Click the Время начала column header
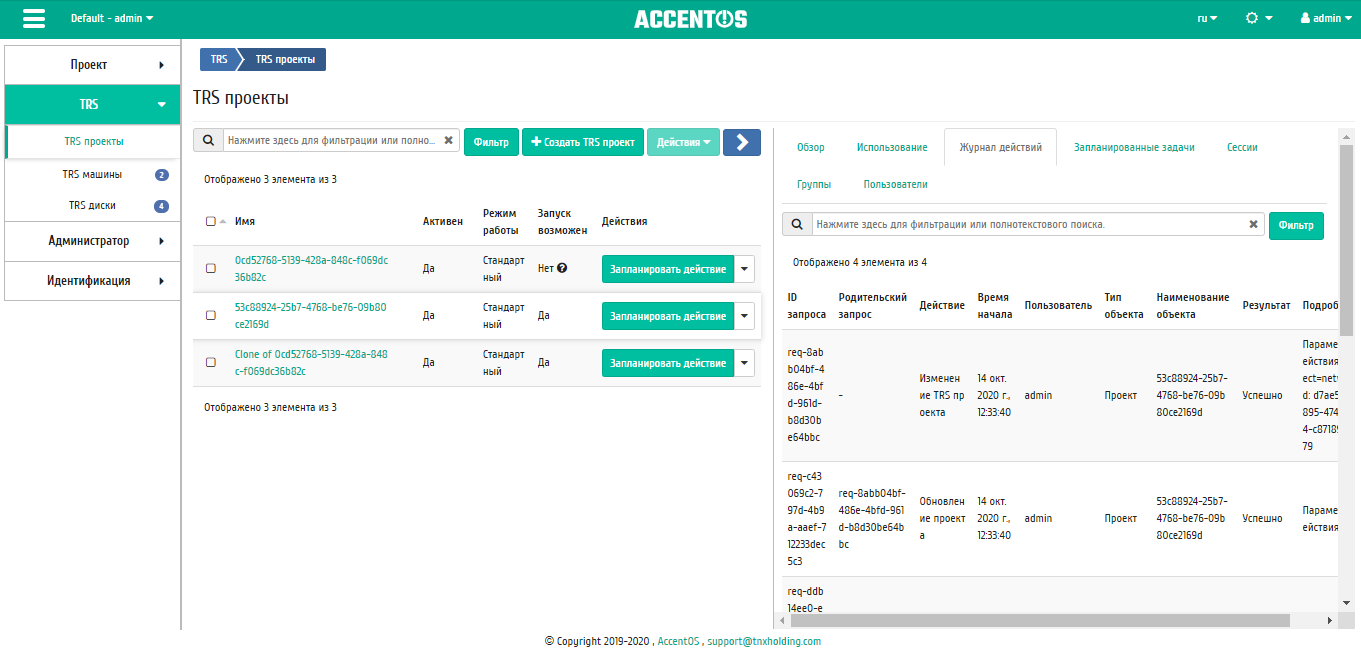 click(x=994, y=305)
